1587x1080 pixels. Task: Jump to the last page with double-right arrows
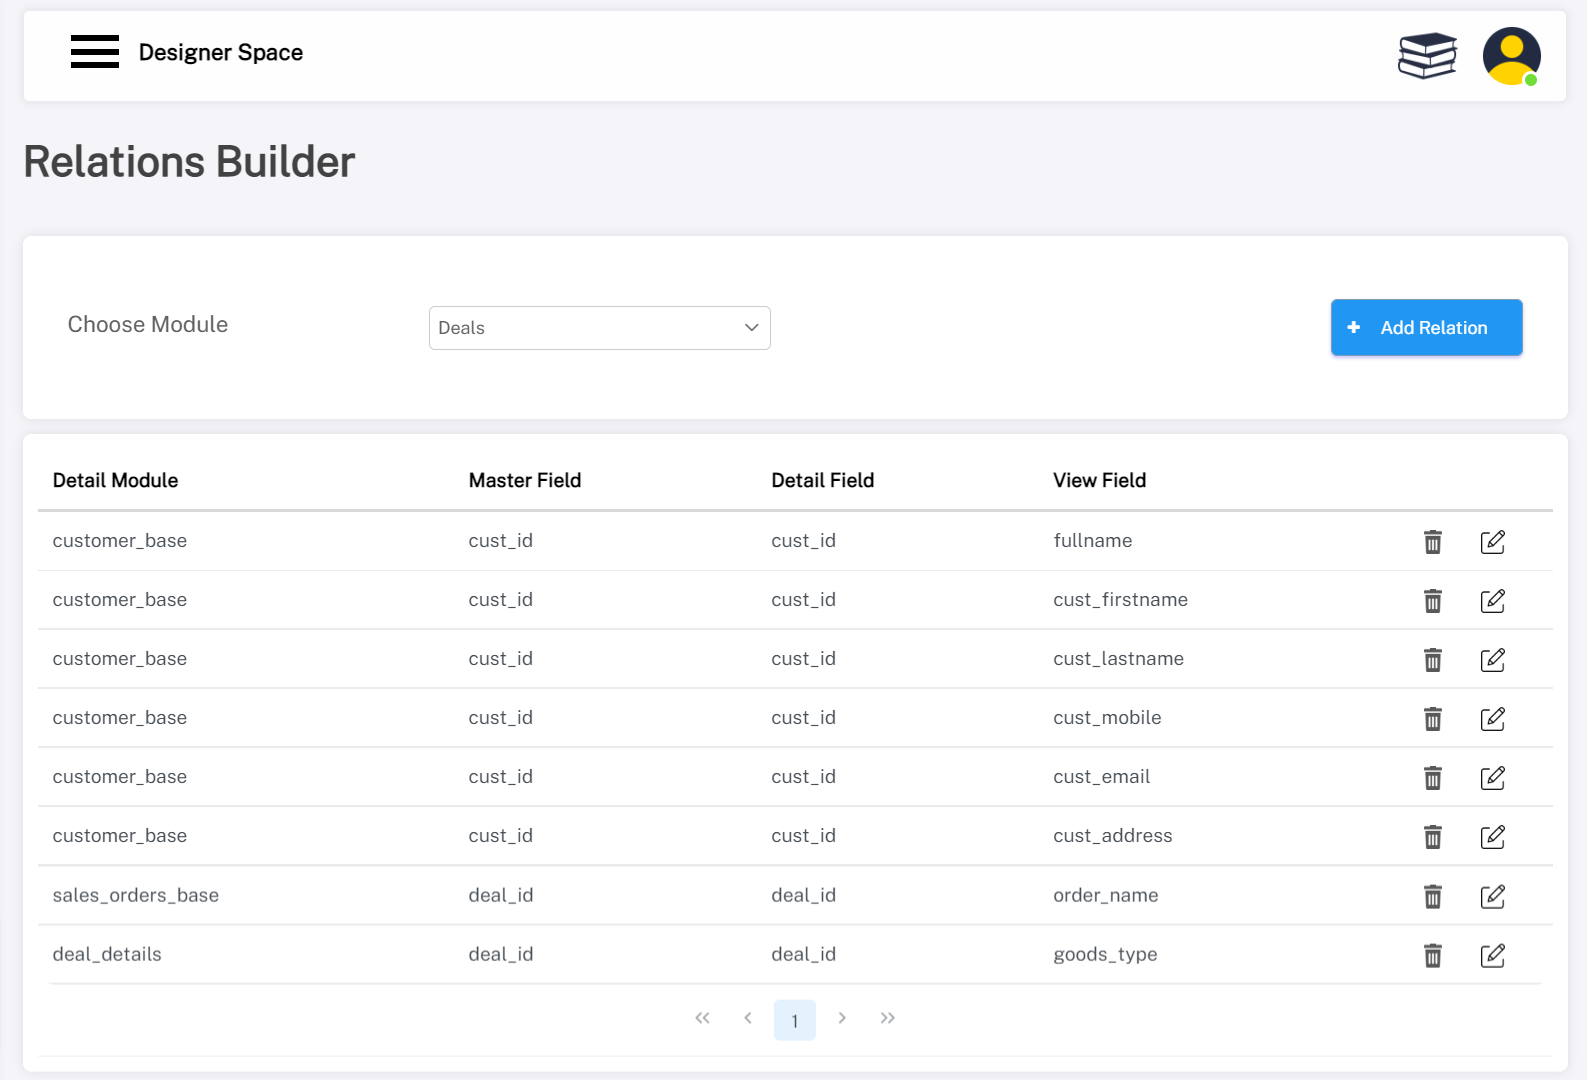pos(887,1018)
